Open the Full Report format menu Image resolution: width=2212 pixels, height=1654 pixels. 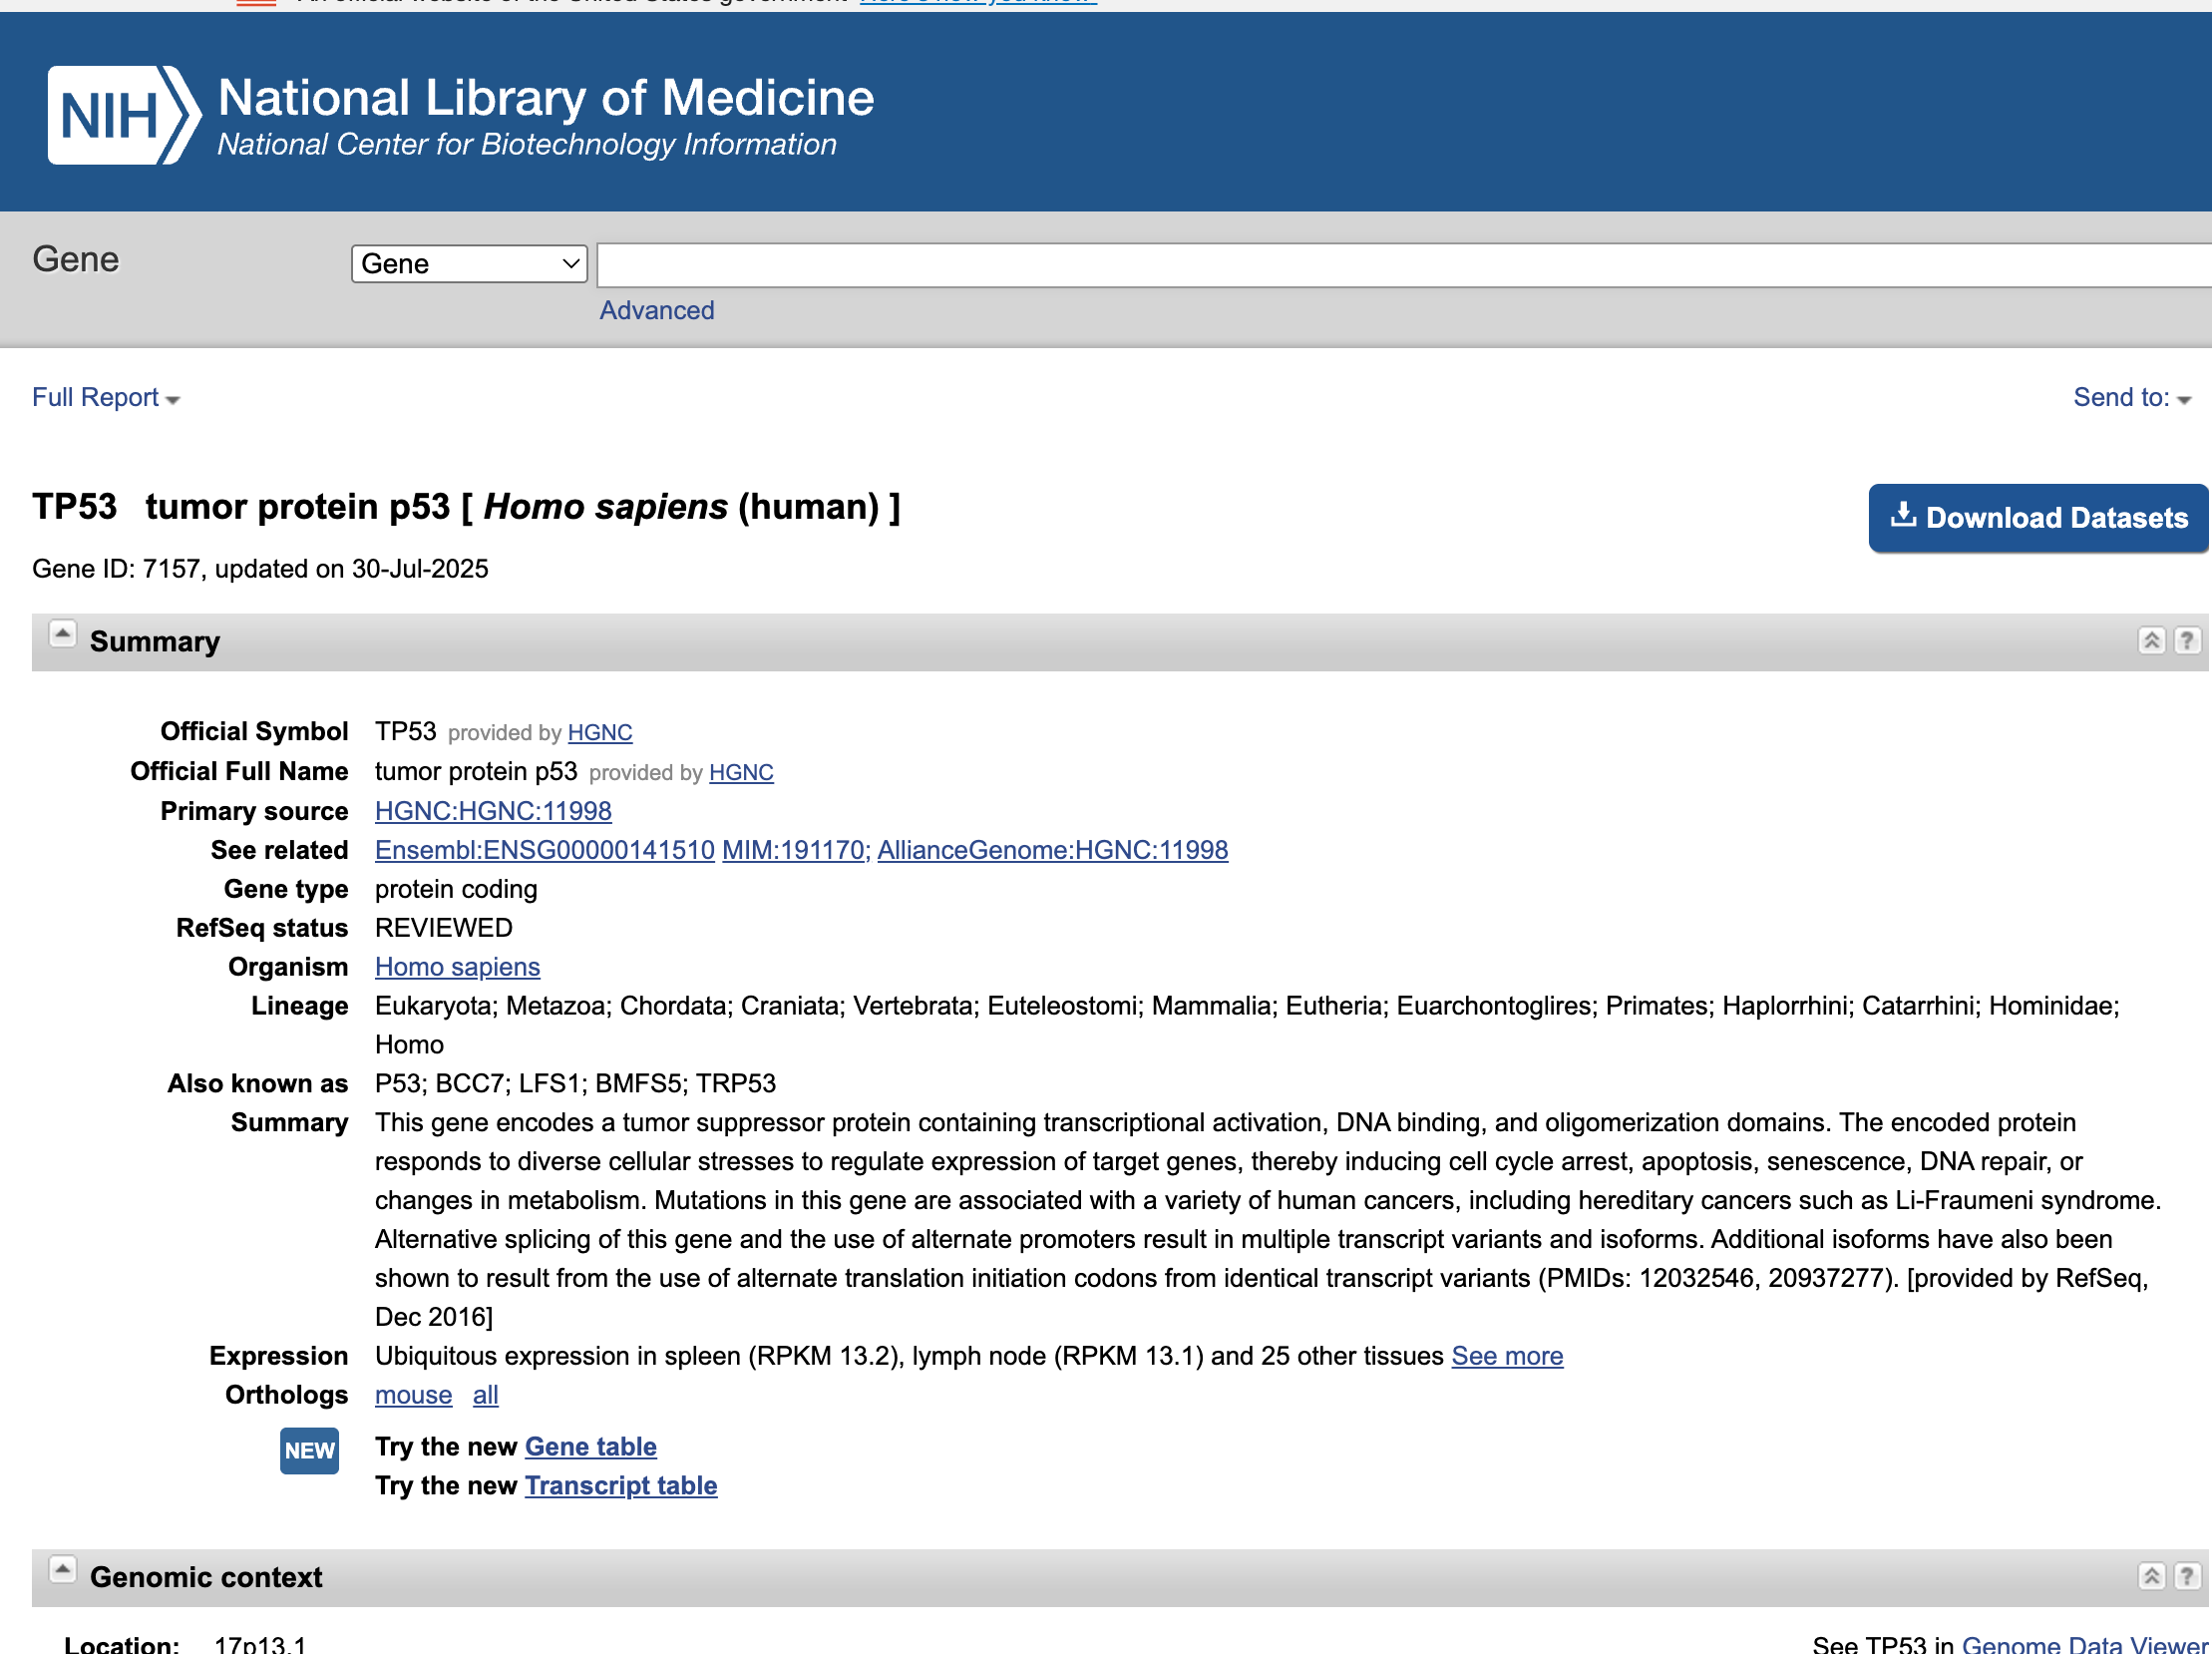[105, 398]
